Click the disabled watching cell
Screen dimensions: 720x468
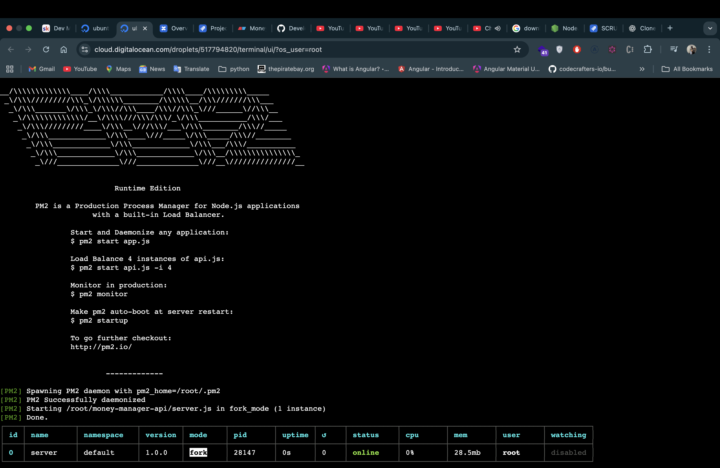[x=568, y=452]
